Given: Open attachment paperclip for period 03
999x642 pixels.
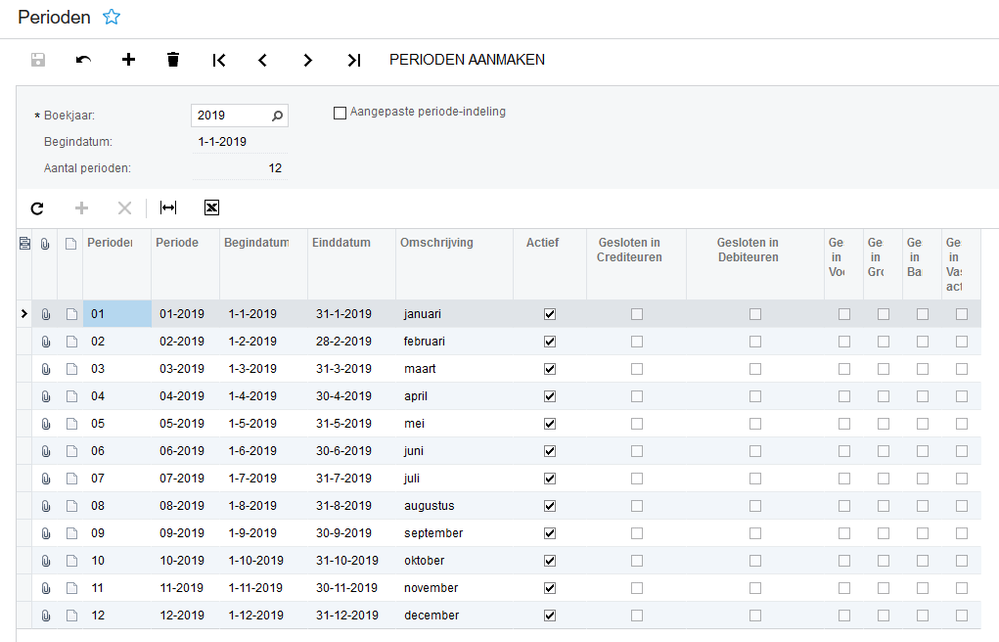Looking at the screenshot, I should (45, 369).
